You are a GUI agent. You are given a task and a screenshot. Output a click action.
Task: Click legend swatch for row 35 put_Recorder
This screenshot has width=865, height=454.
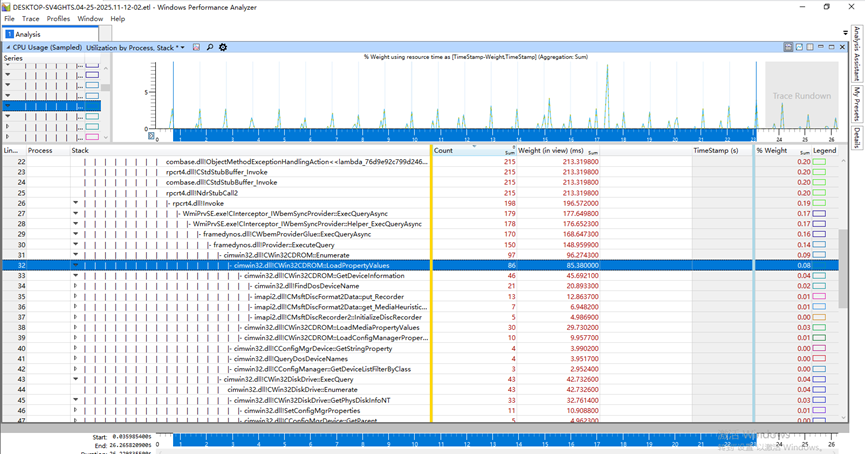pyautogui.click(x=819, y=297)
